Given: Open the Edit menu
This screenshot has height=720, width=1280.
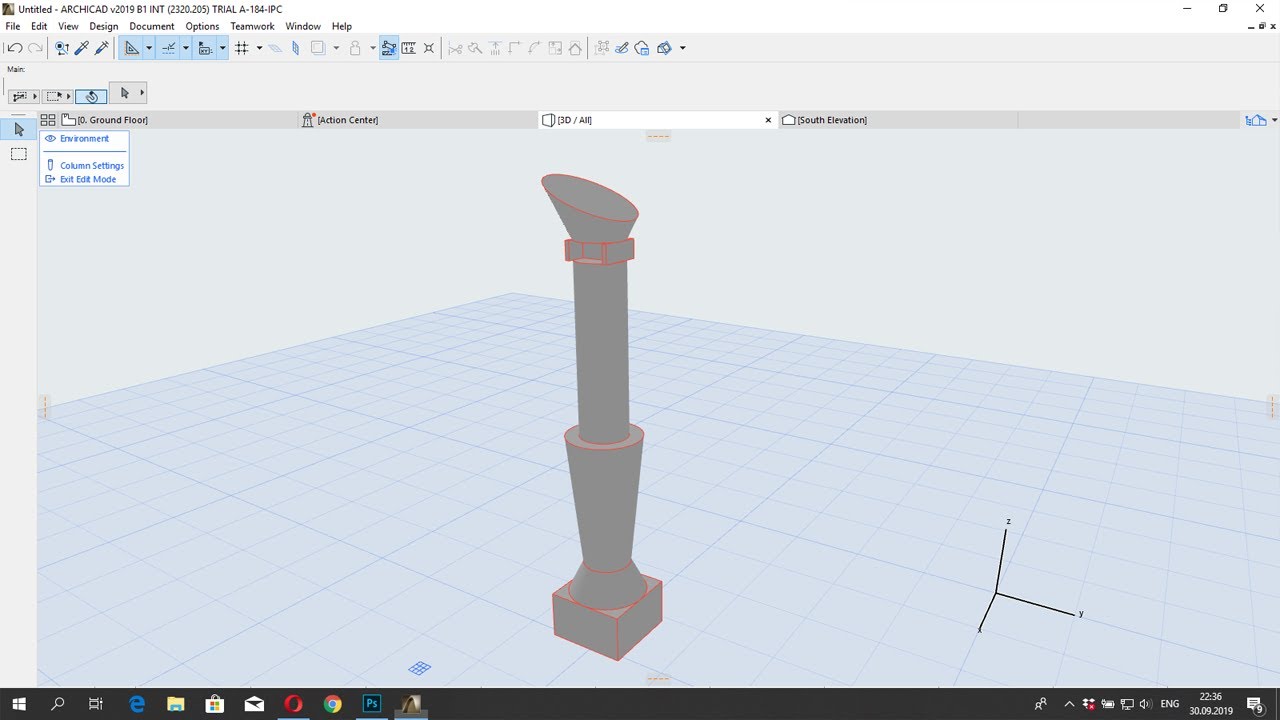Looking at the screenshot, I should (39, 26).
